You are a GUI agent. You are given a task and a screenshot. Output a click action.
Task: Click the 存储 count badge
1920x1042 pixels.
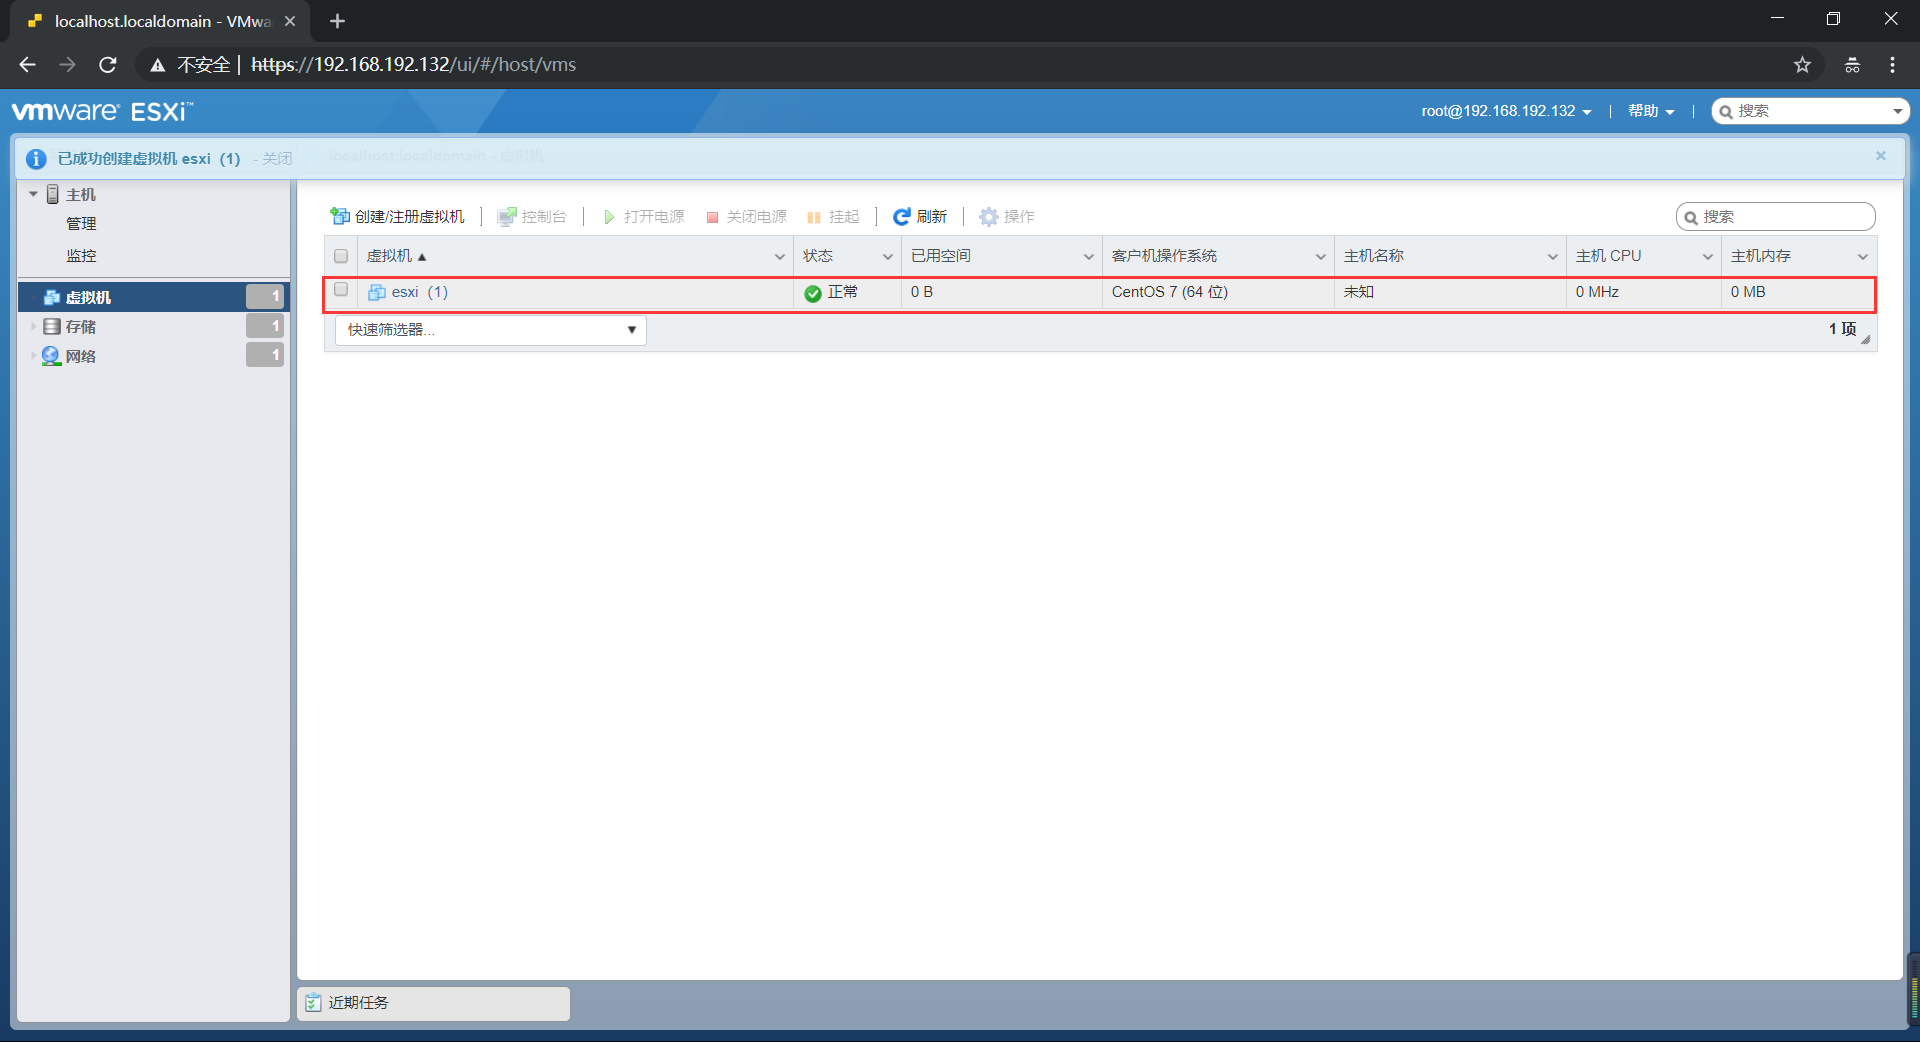[x=265, y=326]
